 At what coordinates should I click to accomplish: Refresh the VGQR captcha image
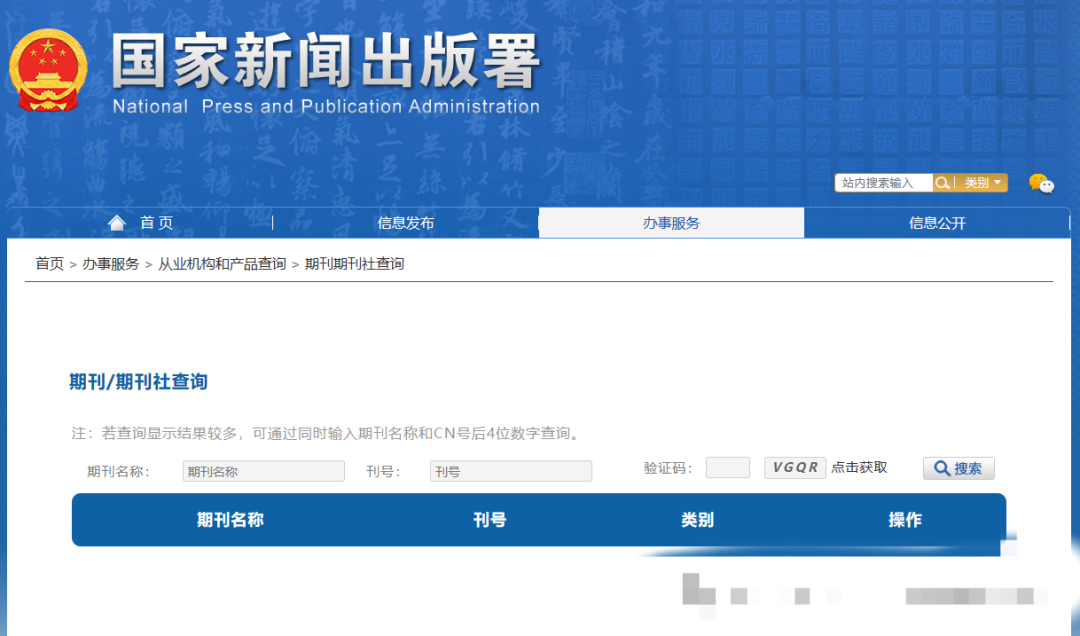click(795, 468)
